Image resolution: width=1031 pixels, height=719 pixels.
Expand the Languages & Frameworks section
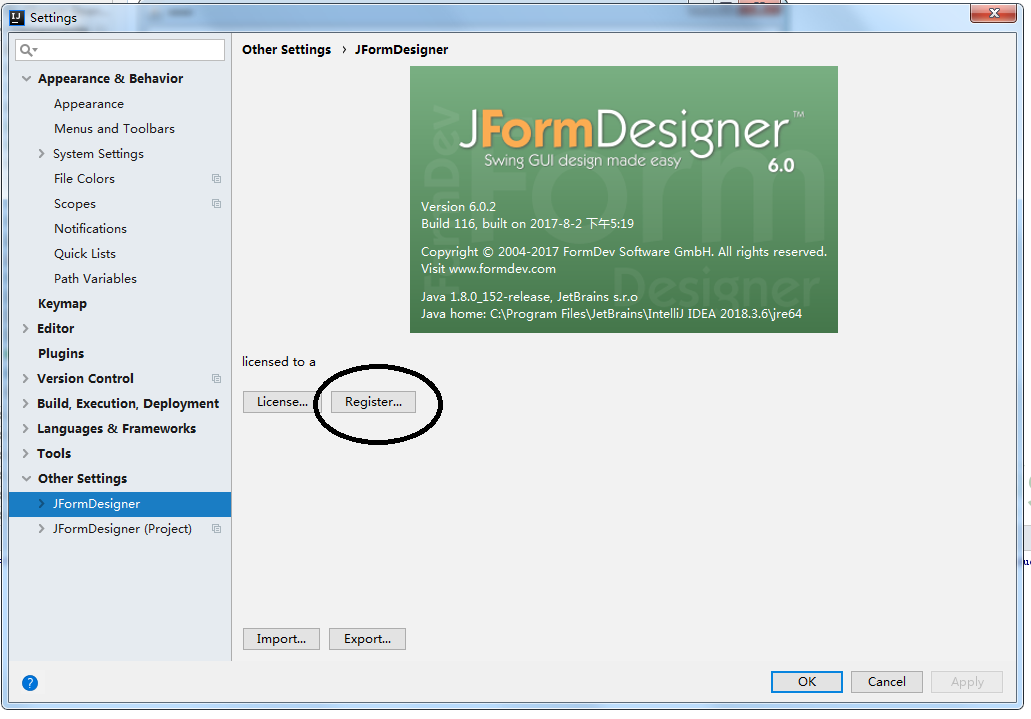click(x=26, y=428)
